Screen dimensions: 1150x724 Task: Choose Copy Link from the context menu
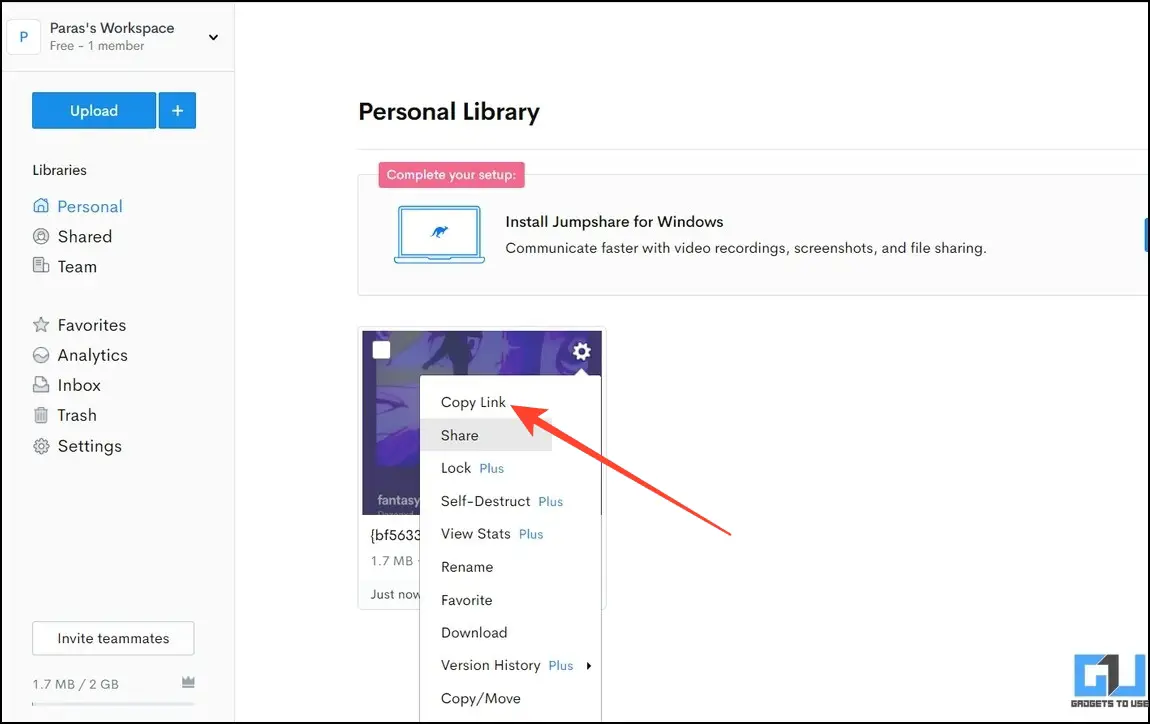pyautogui.click(x=473, y=402)
